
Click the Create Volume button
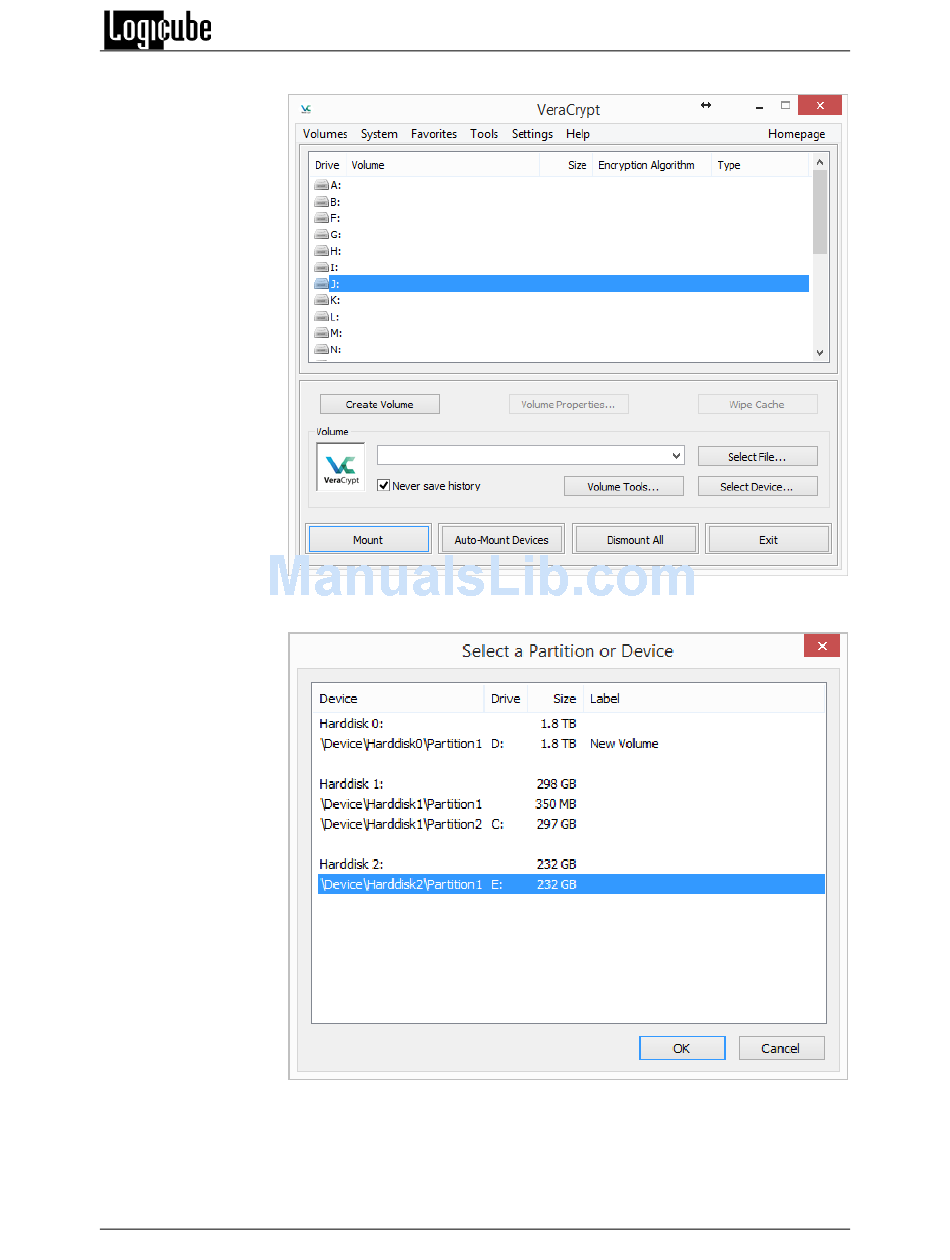[x=380, y=404]
